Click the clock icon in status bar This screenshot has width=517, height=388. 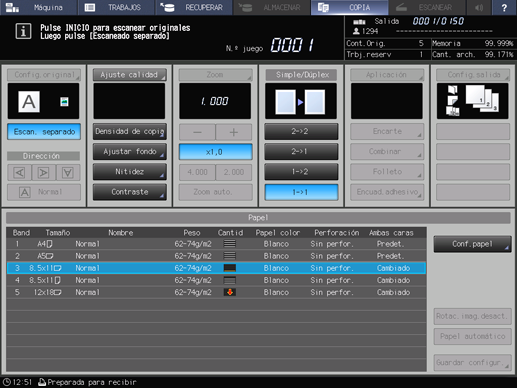click(7, 382)
